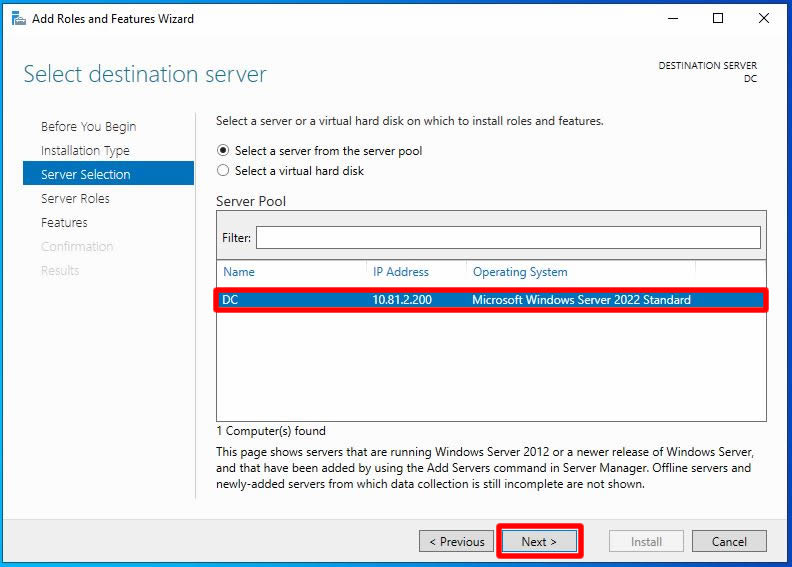Go to Installation Type step
Image resolution: width=792 pixels, height=567 pixels.
coord(85,150)
